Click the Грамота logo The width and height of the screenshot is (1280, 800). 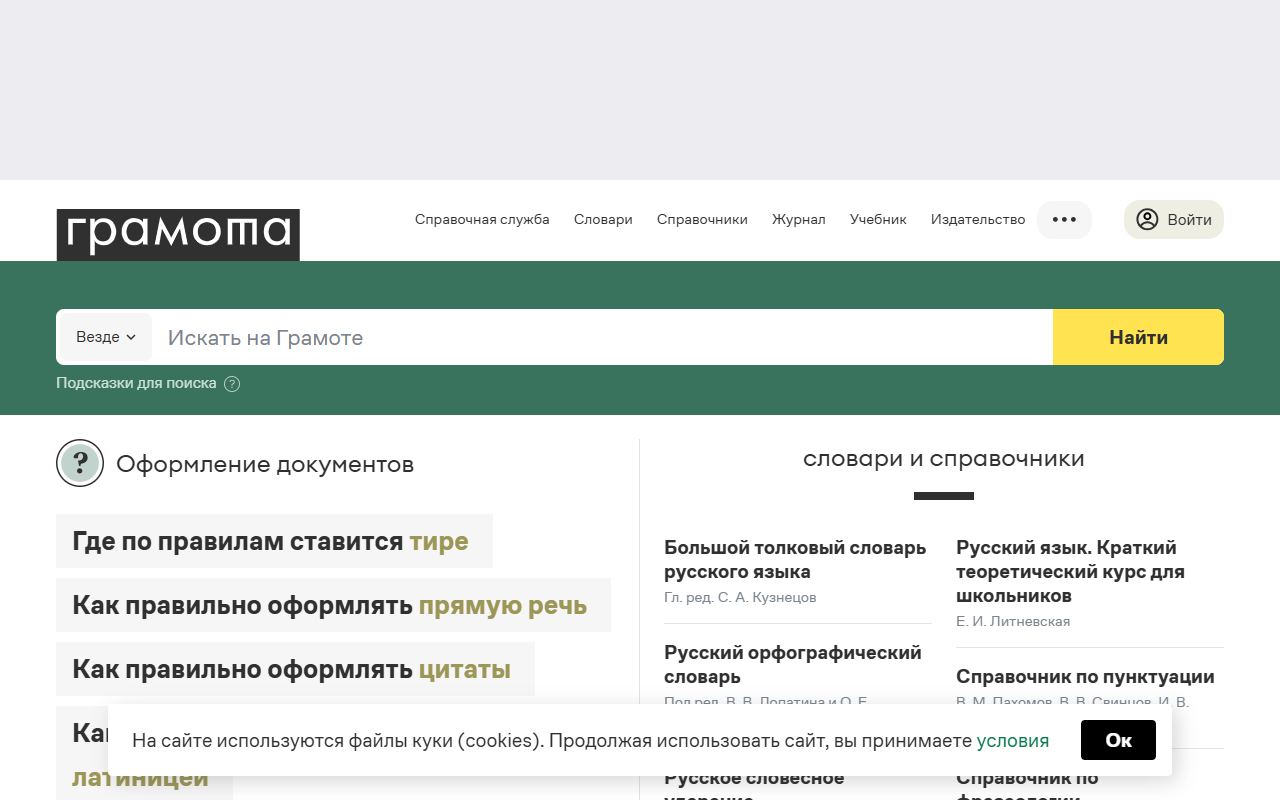pos(178,234)
